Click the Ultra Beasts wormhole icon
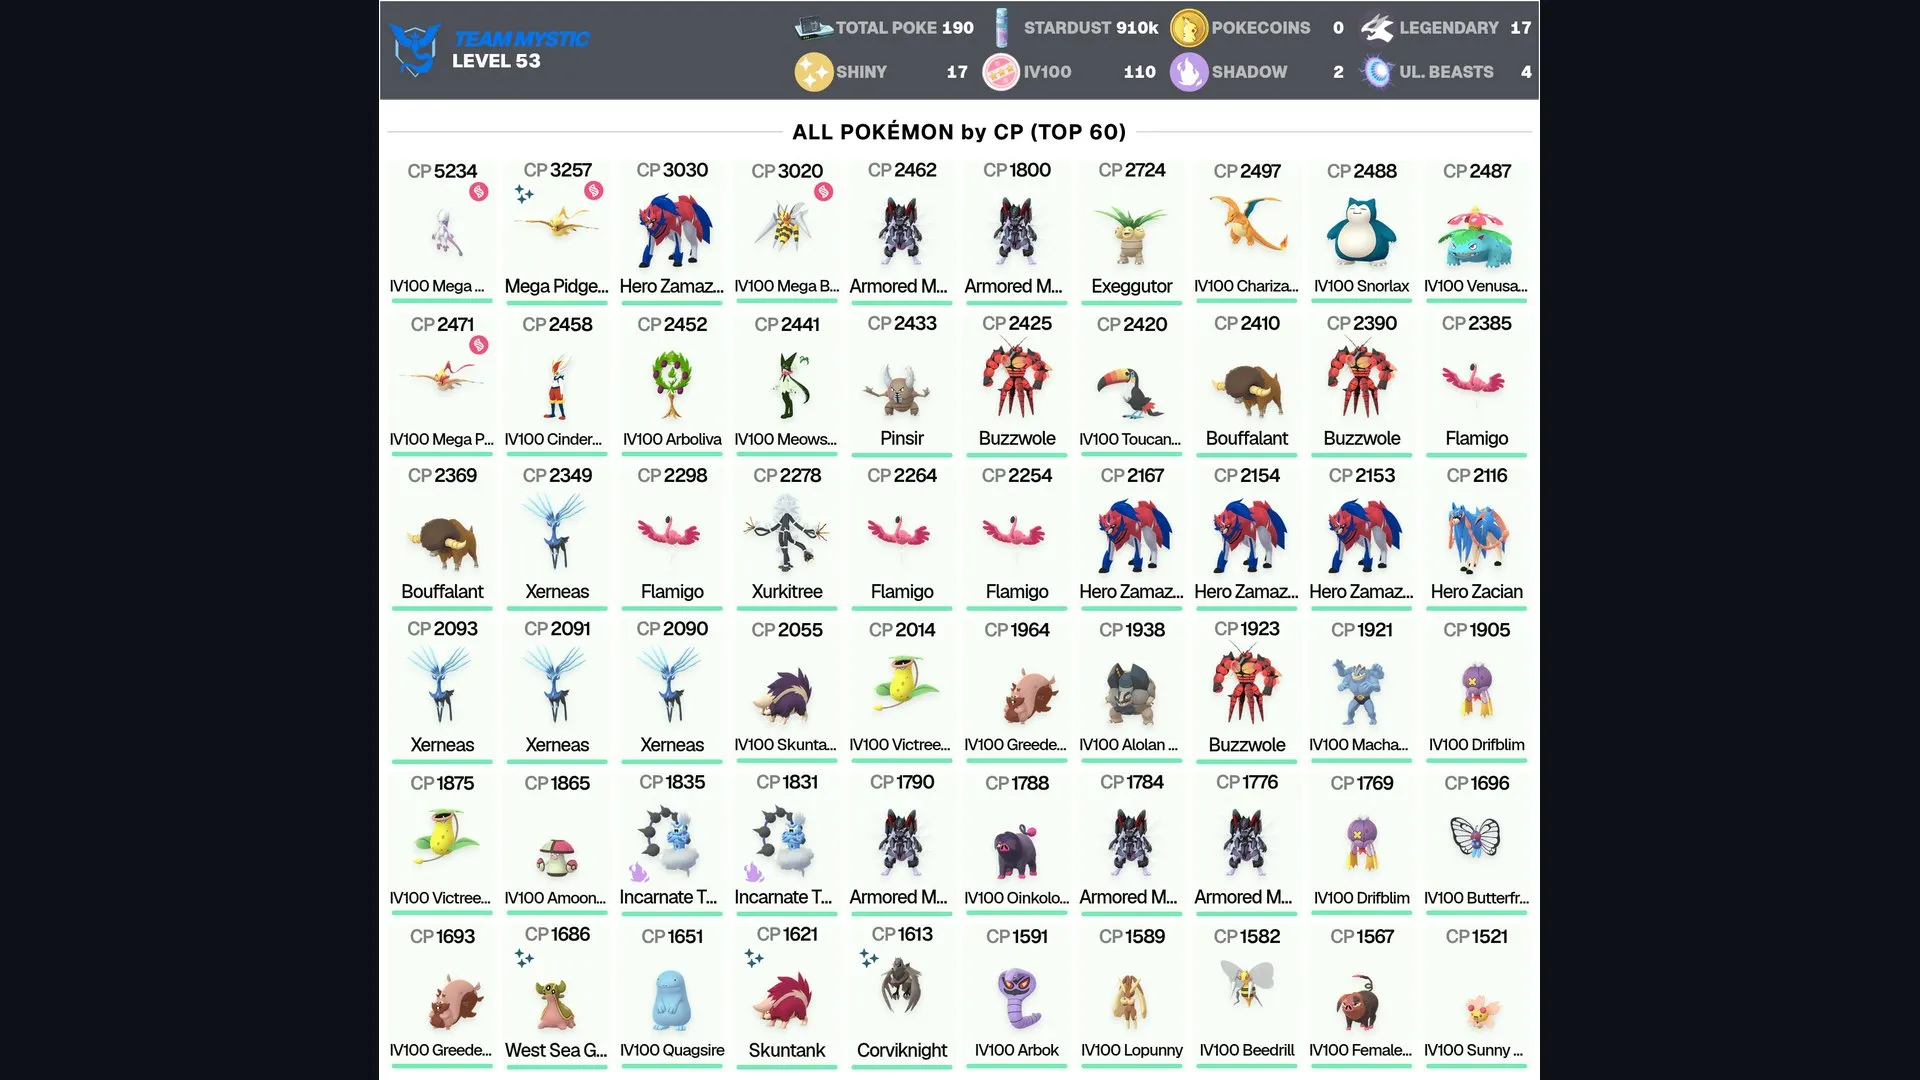Screen dimensions: 1920x1080 tap(1377, 72)
